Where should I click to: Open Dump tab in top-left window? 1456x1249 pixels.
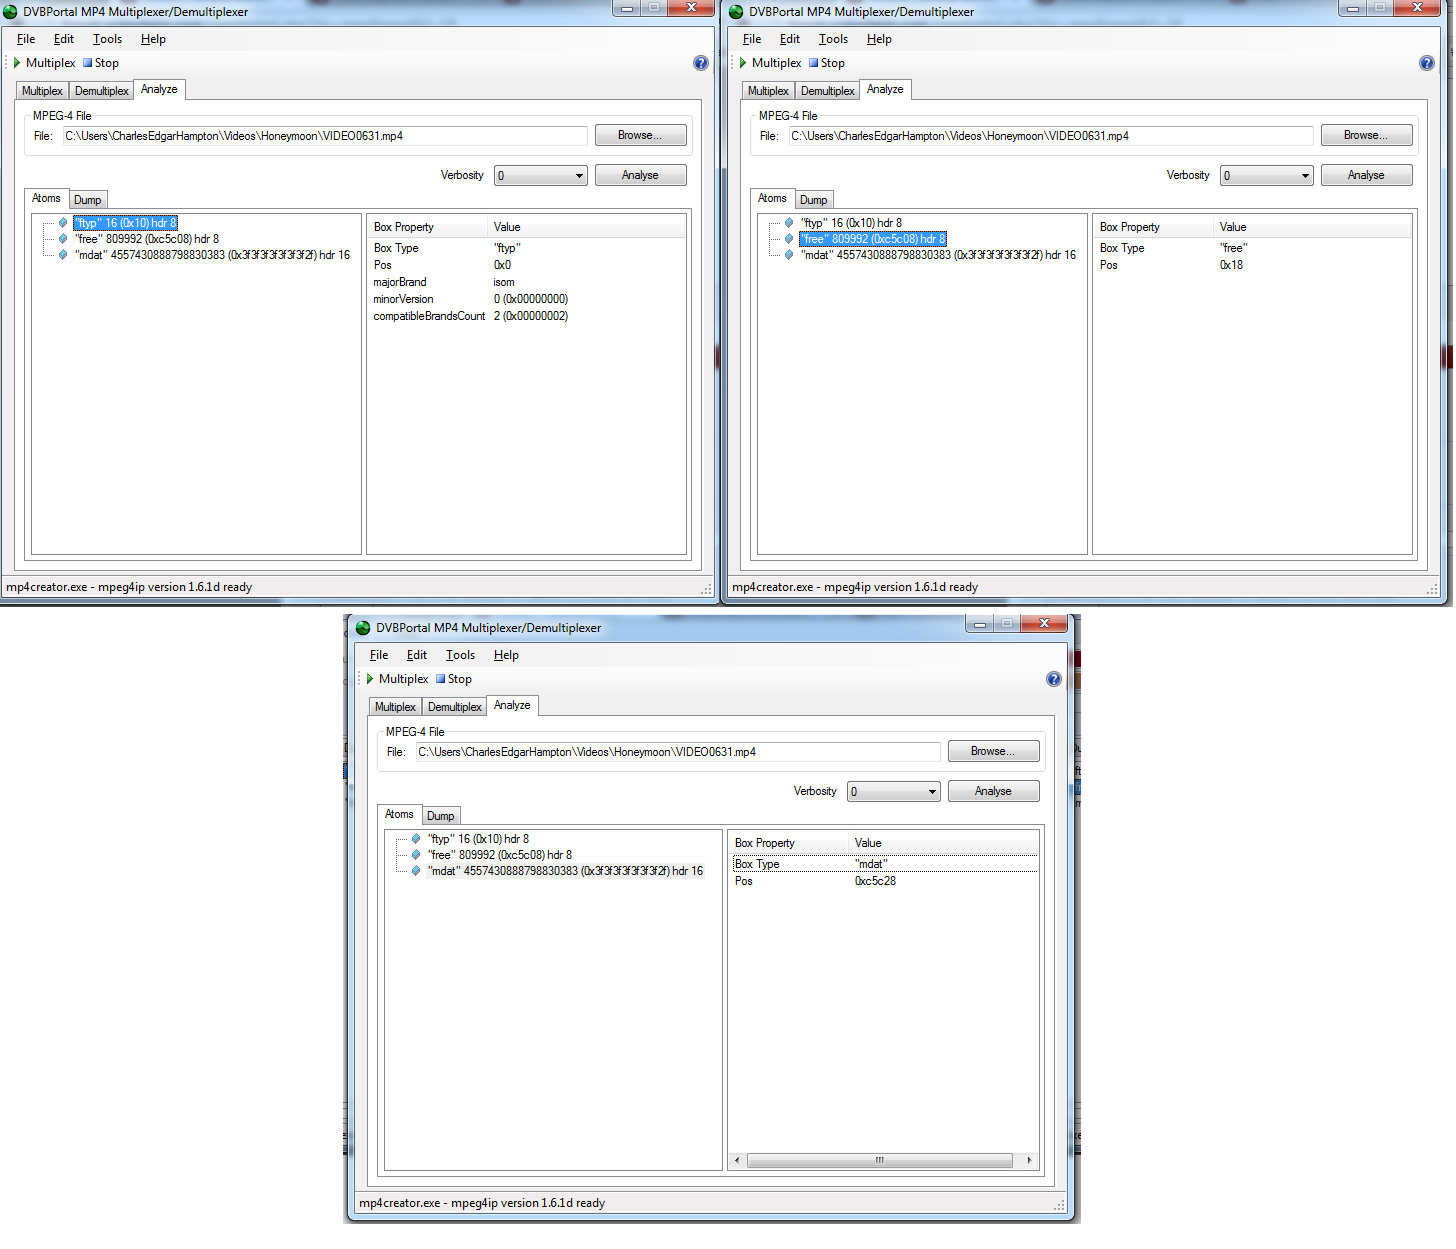coord(88,200)
